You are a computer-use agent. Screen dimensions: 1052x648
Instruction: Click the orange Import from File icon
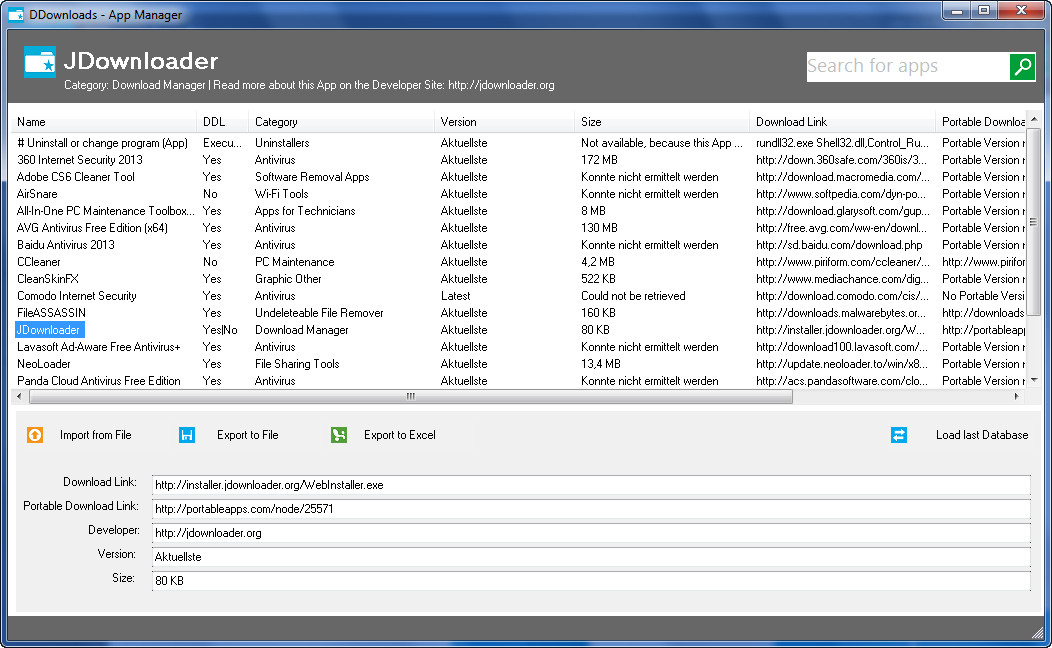coord(35,435)
